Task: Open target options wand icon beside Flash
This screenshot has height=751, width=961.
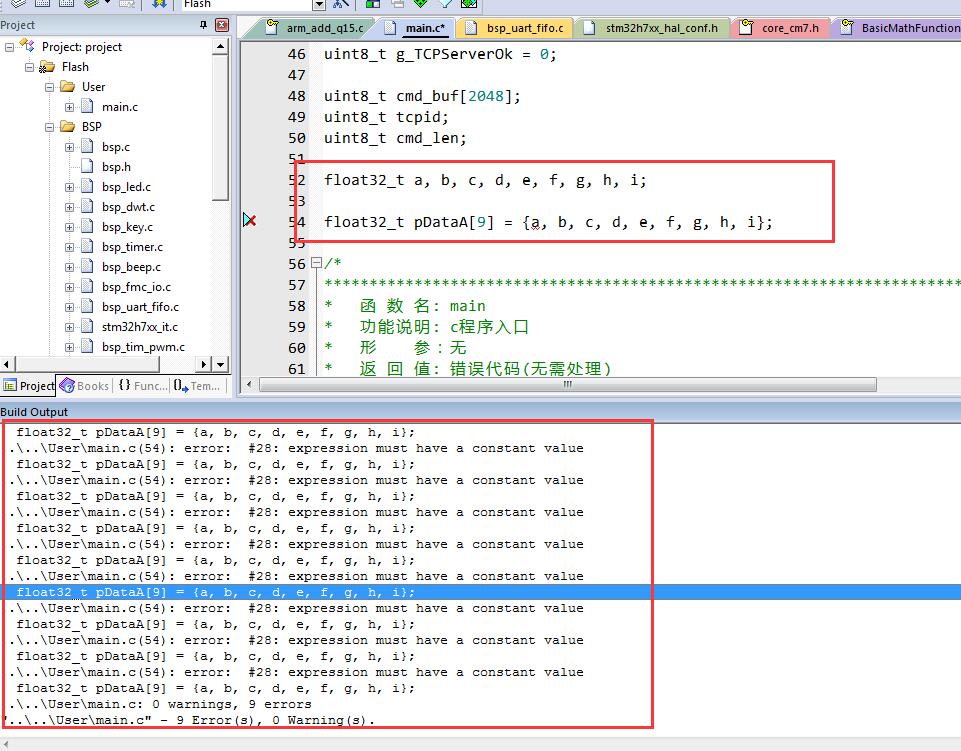Action: [x=340, y=4]
